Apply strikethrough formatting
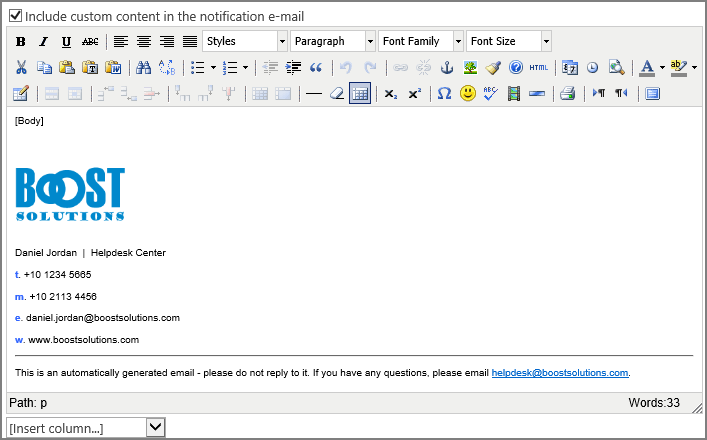The image size is (707, 440). (90, 41)
